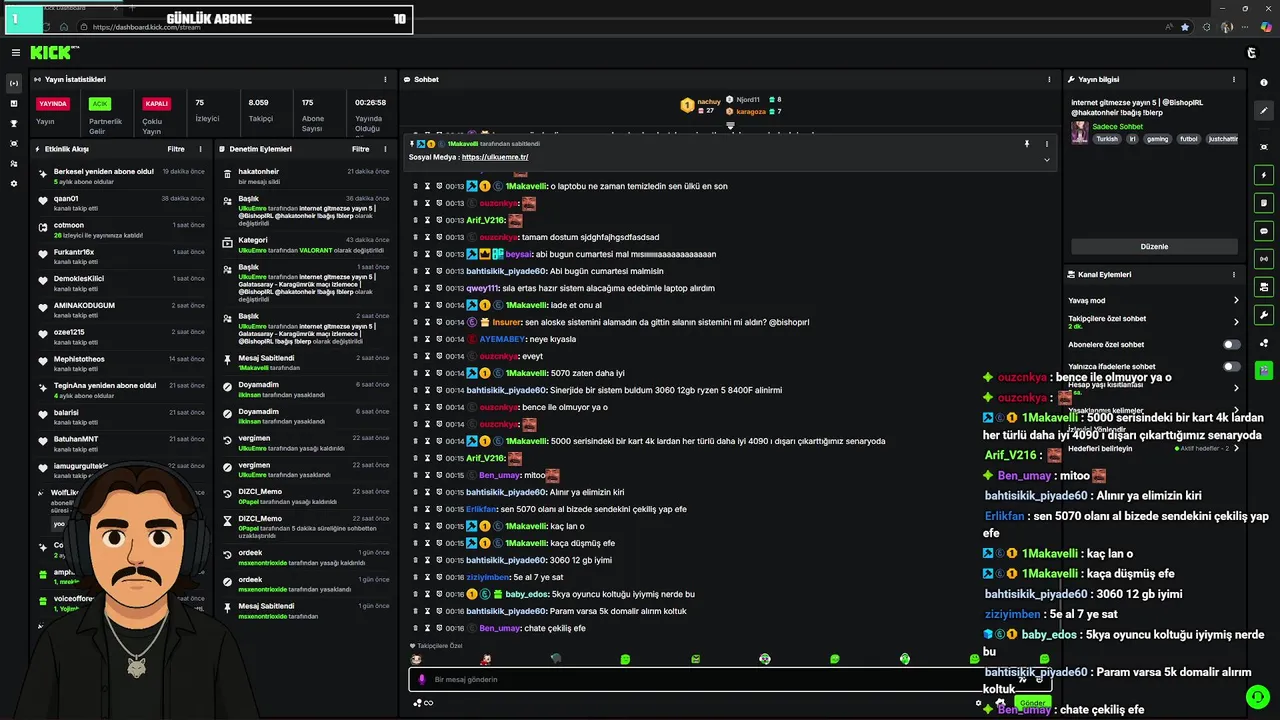
Task: Click the Sadece Sohbet category link
Action: (1117, 127)
